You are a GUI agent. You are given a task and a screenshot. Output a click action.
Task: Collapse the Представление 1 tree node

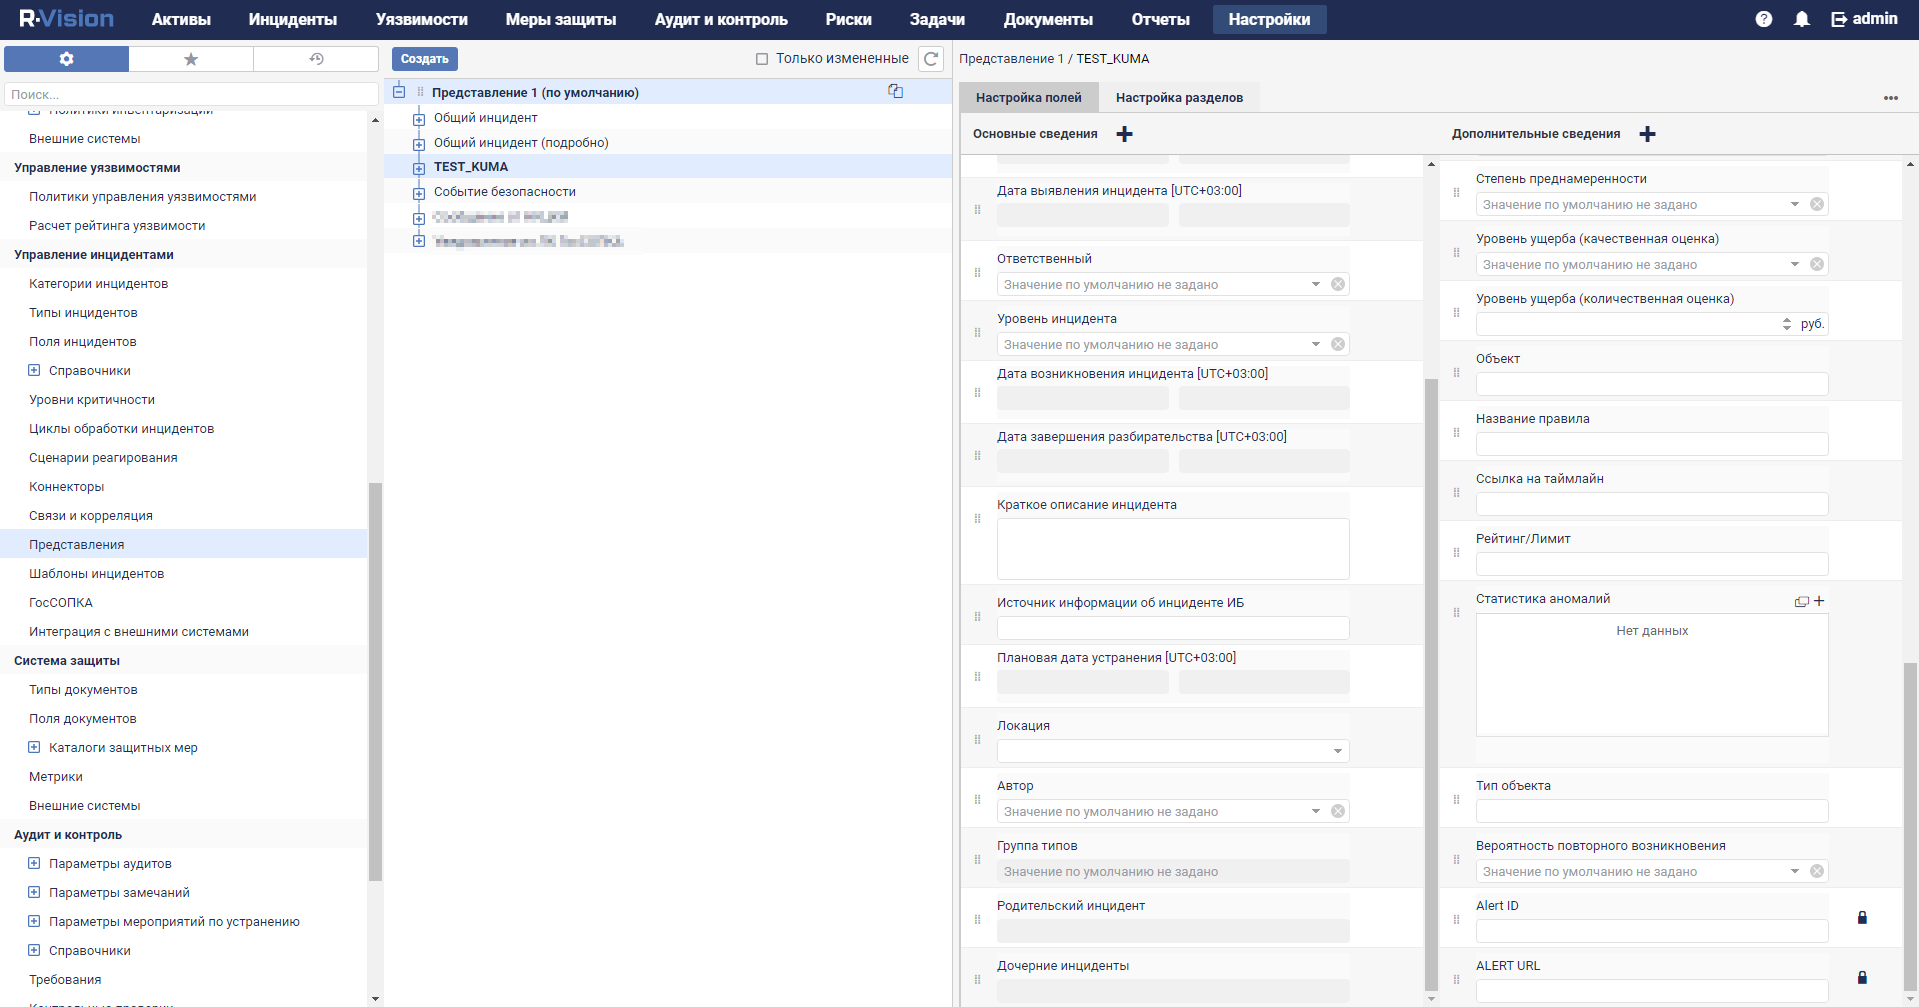pos(399,92)
